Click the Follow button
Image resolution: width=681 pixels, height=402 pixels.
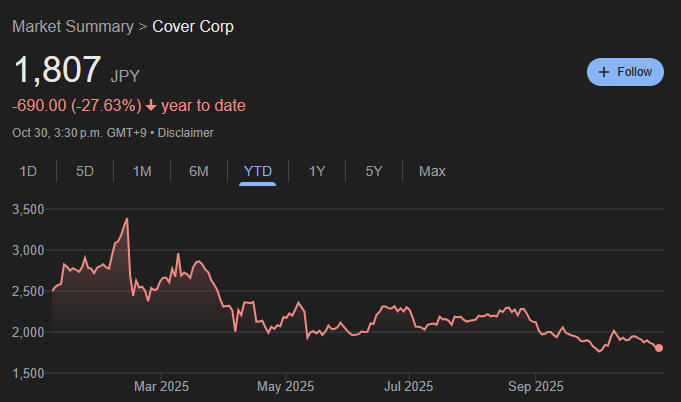pos(625,72)
